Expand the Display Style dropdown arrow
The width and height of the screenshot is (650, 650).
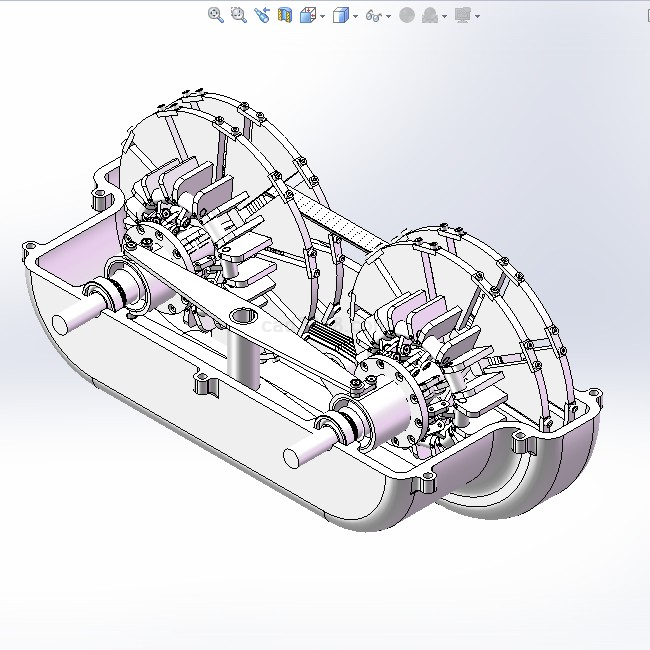(x=355, y=16)
